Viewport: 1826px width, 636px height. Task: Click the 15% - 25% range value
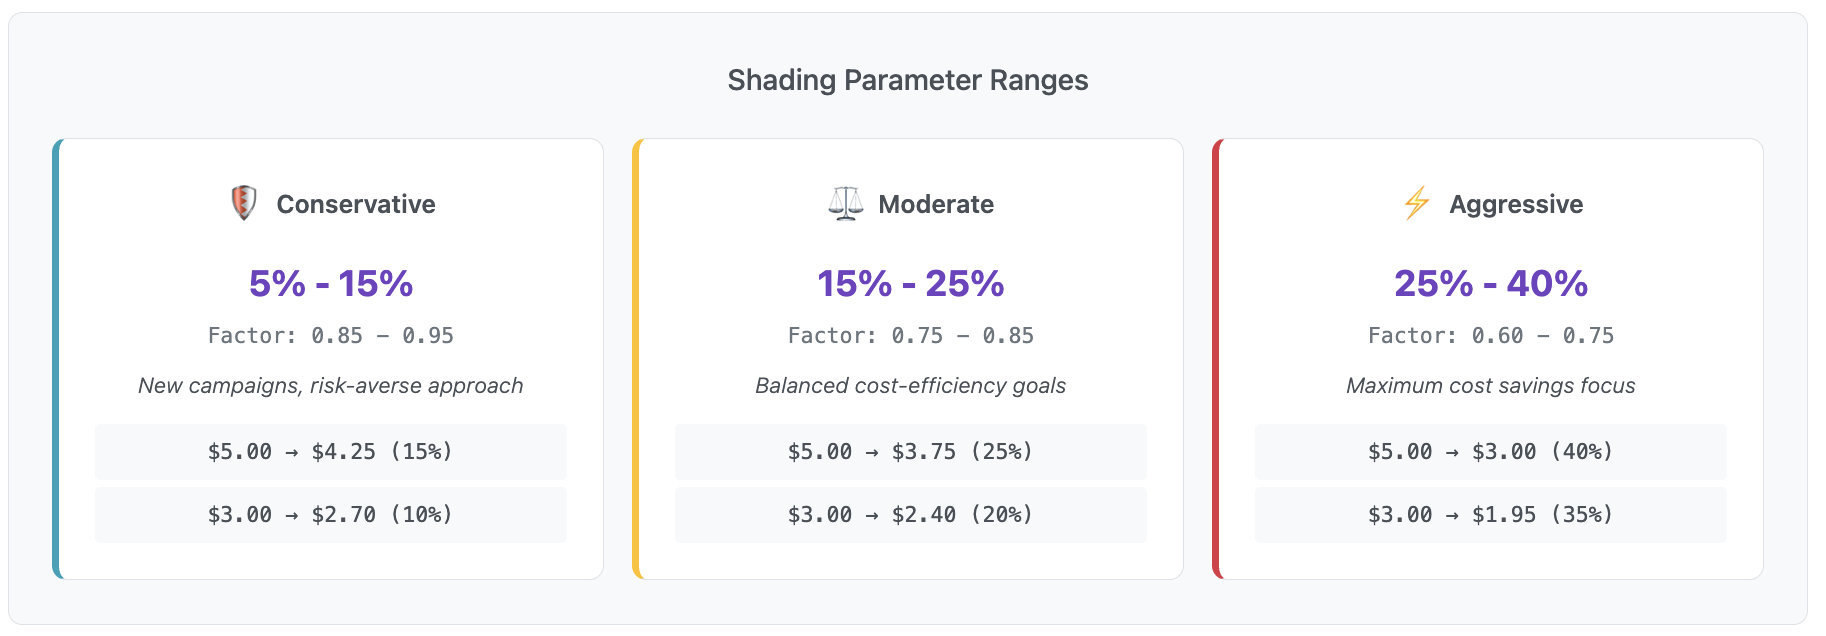click(910, 284)
